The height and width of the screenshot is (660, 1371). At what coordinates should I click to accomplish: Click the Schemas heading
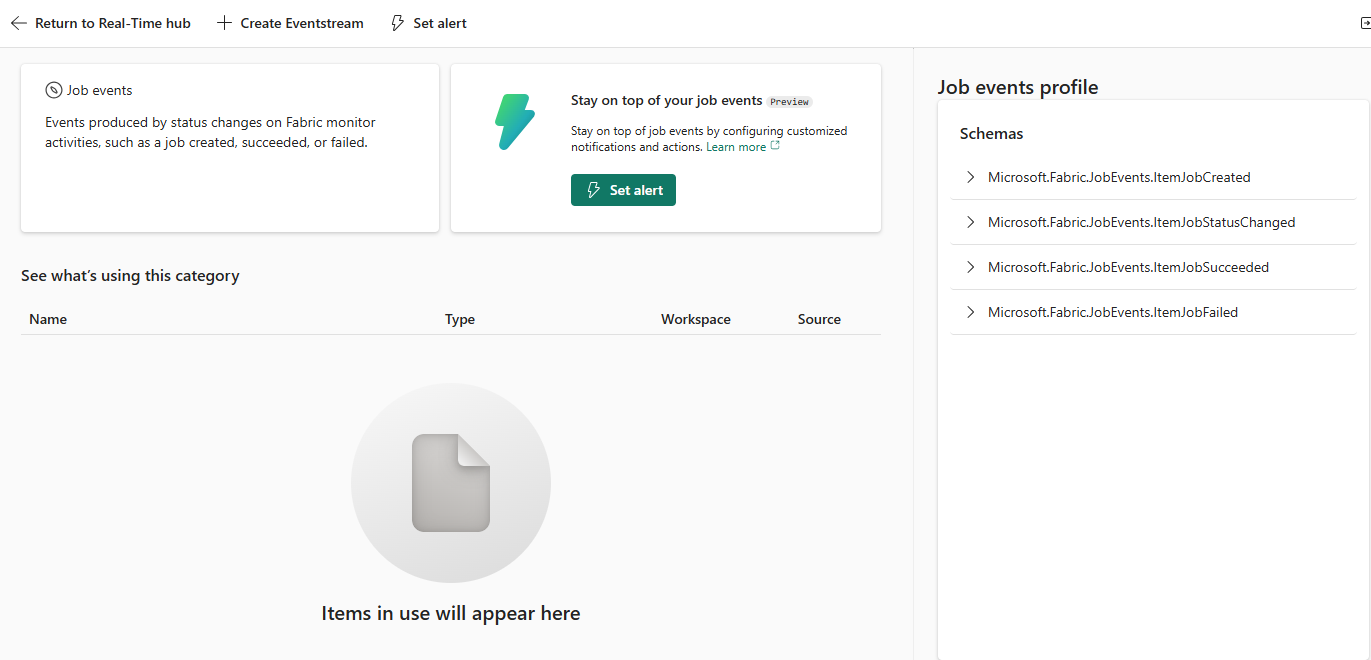tap(991, 133)
